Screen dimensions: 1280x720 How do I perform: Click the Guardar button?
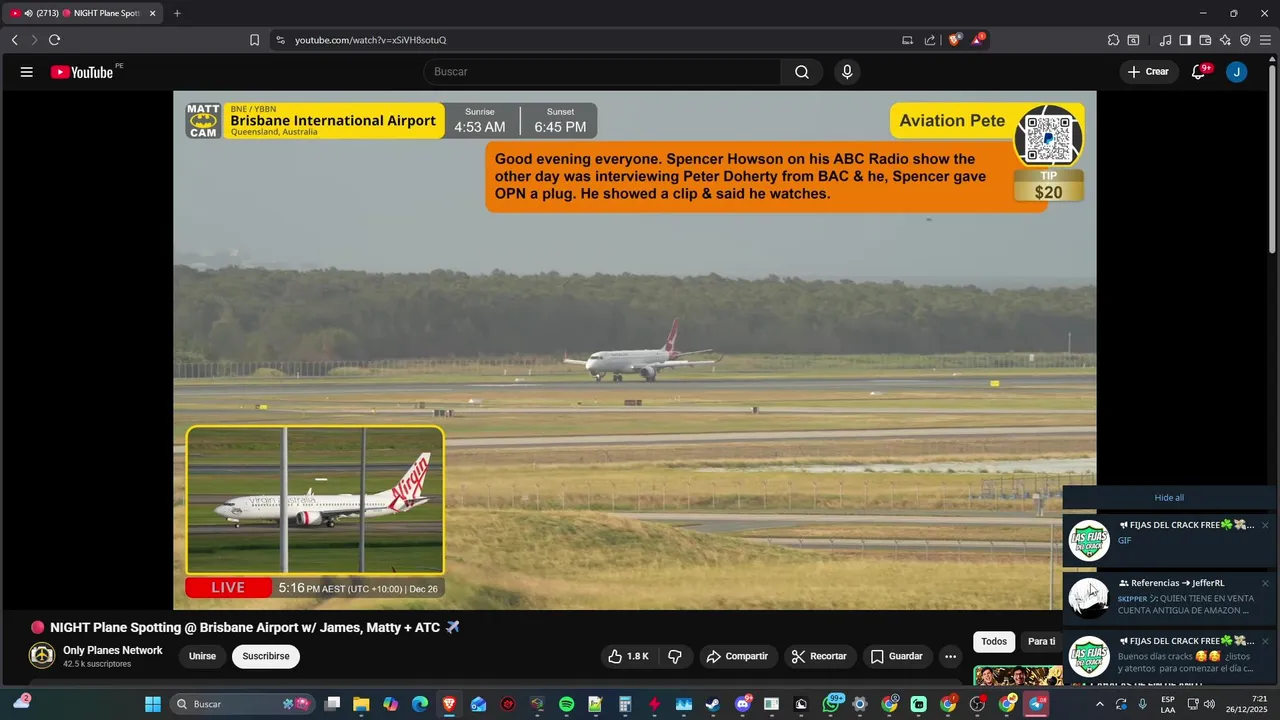[897, 657]
